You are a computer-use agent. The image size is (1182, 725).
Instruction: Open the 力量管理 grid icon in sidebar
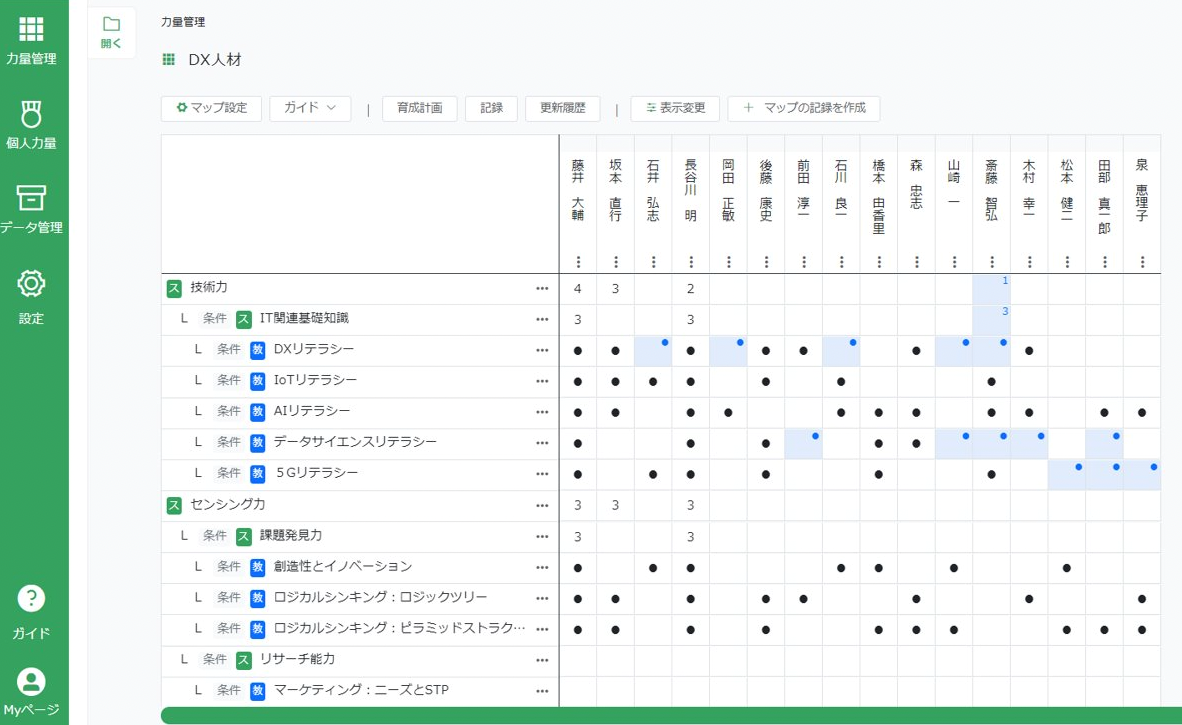(x=31, y=30)
